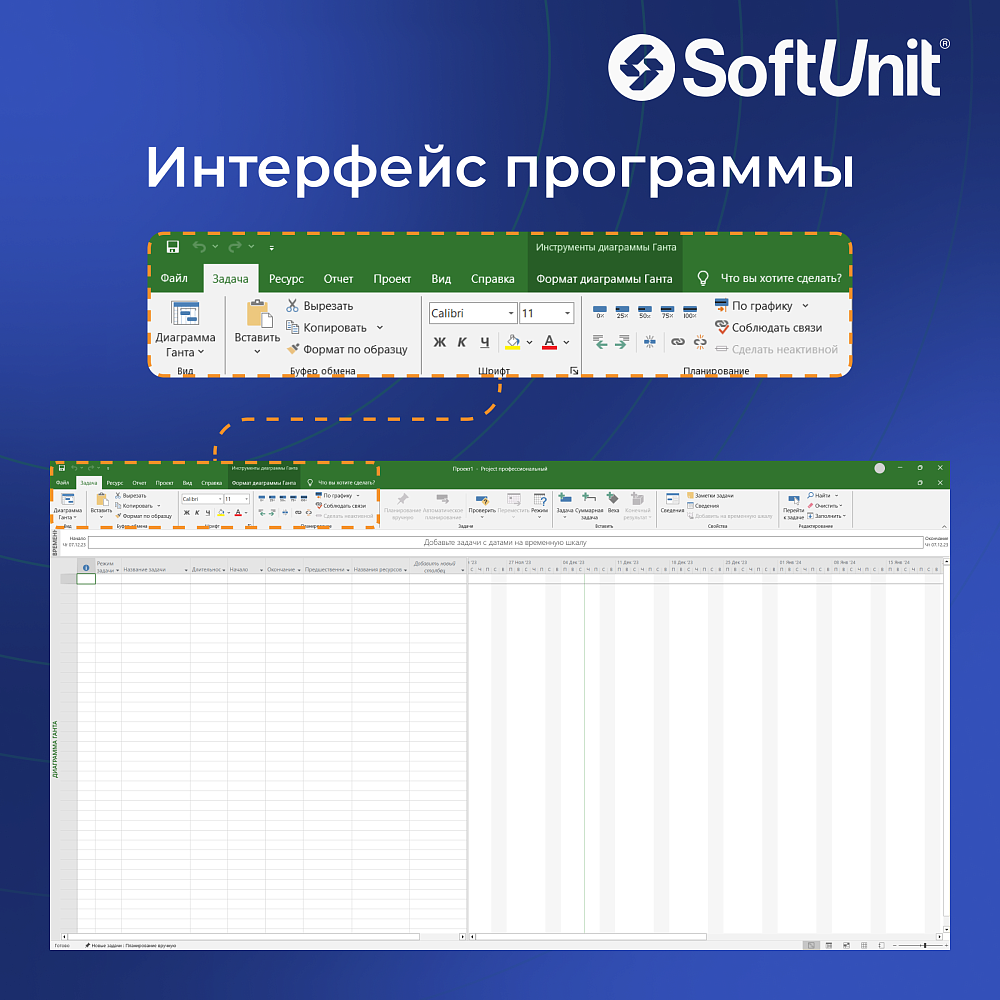Toggle bold Ж in the enlarged callout
Screen dimensions: 1000x1000
pyautogui.click(x=439, y=342)
